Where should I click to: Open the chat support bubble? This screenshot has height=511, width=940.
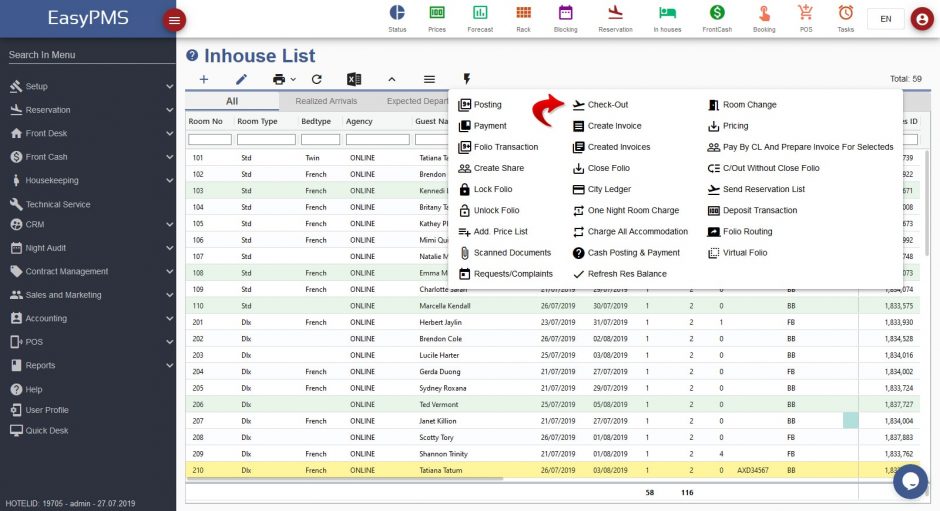click(x=910, y=481)
